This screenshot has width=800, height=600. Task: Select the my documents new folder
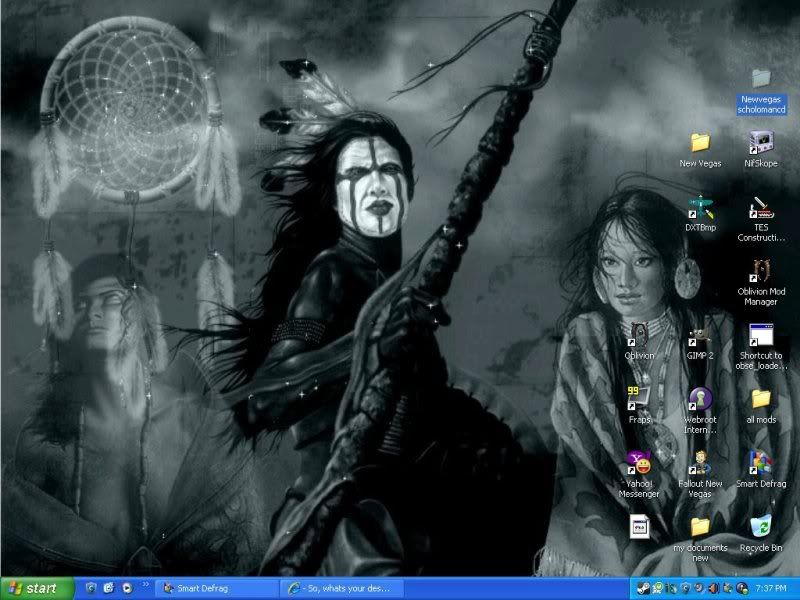click(700, 526)
